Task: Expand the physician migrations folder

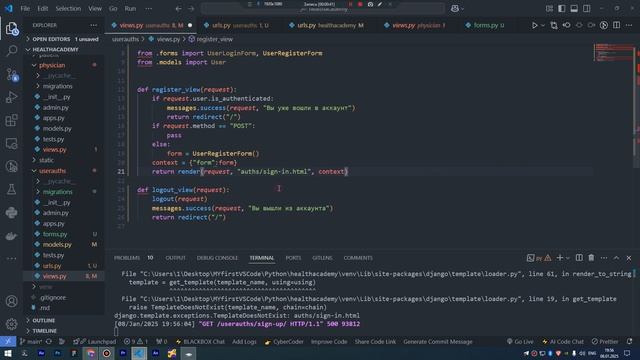Action: click(38, 86)
